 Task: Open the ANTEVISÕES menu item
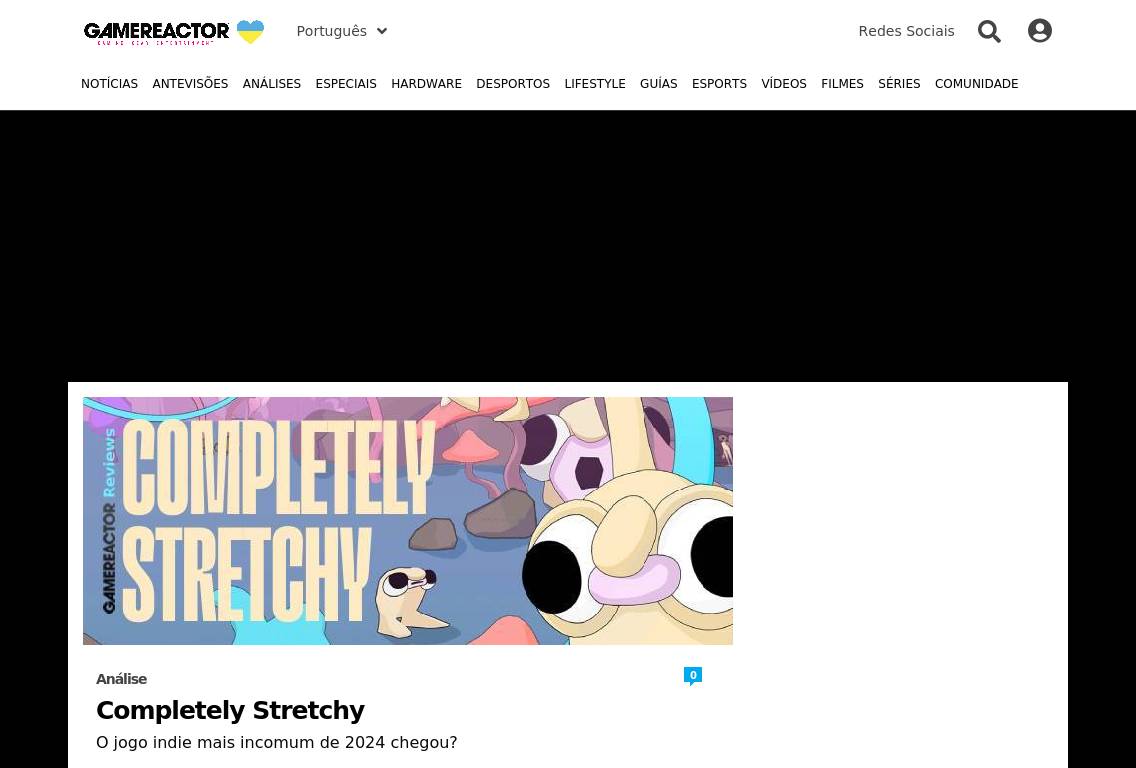190,84
